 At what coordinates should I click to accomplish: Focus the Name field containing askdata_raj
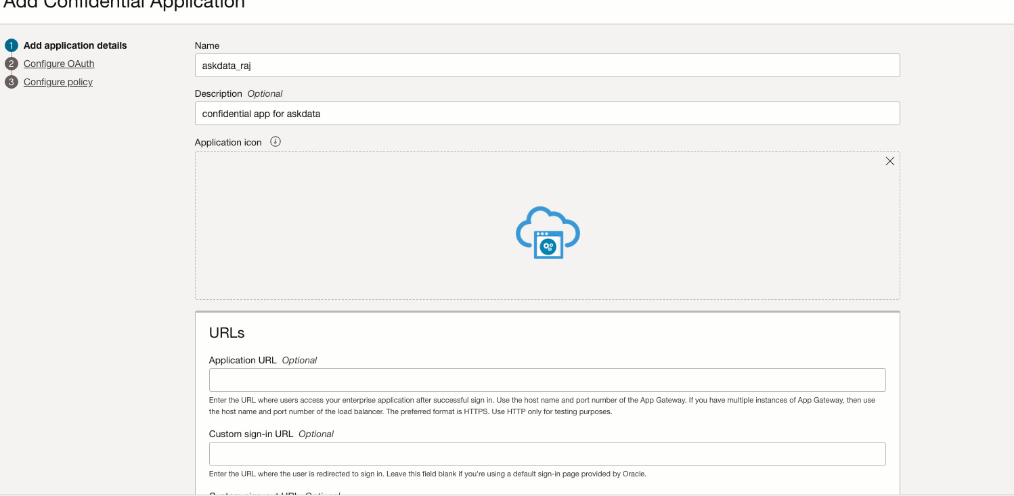(547, 65)
